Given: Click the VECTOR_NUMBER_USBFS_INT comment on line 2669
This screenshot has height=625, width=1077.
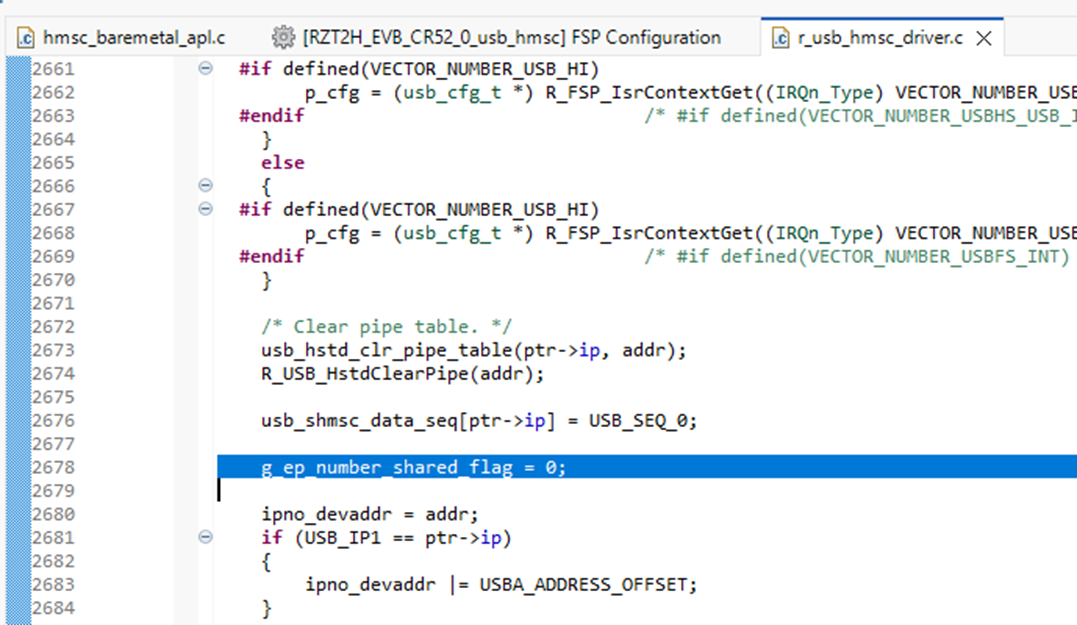Looking at the screenshot, I should (x=857, y=256).
